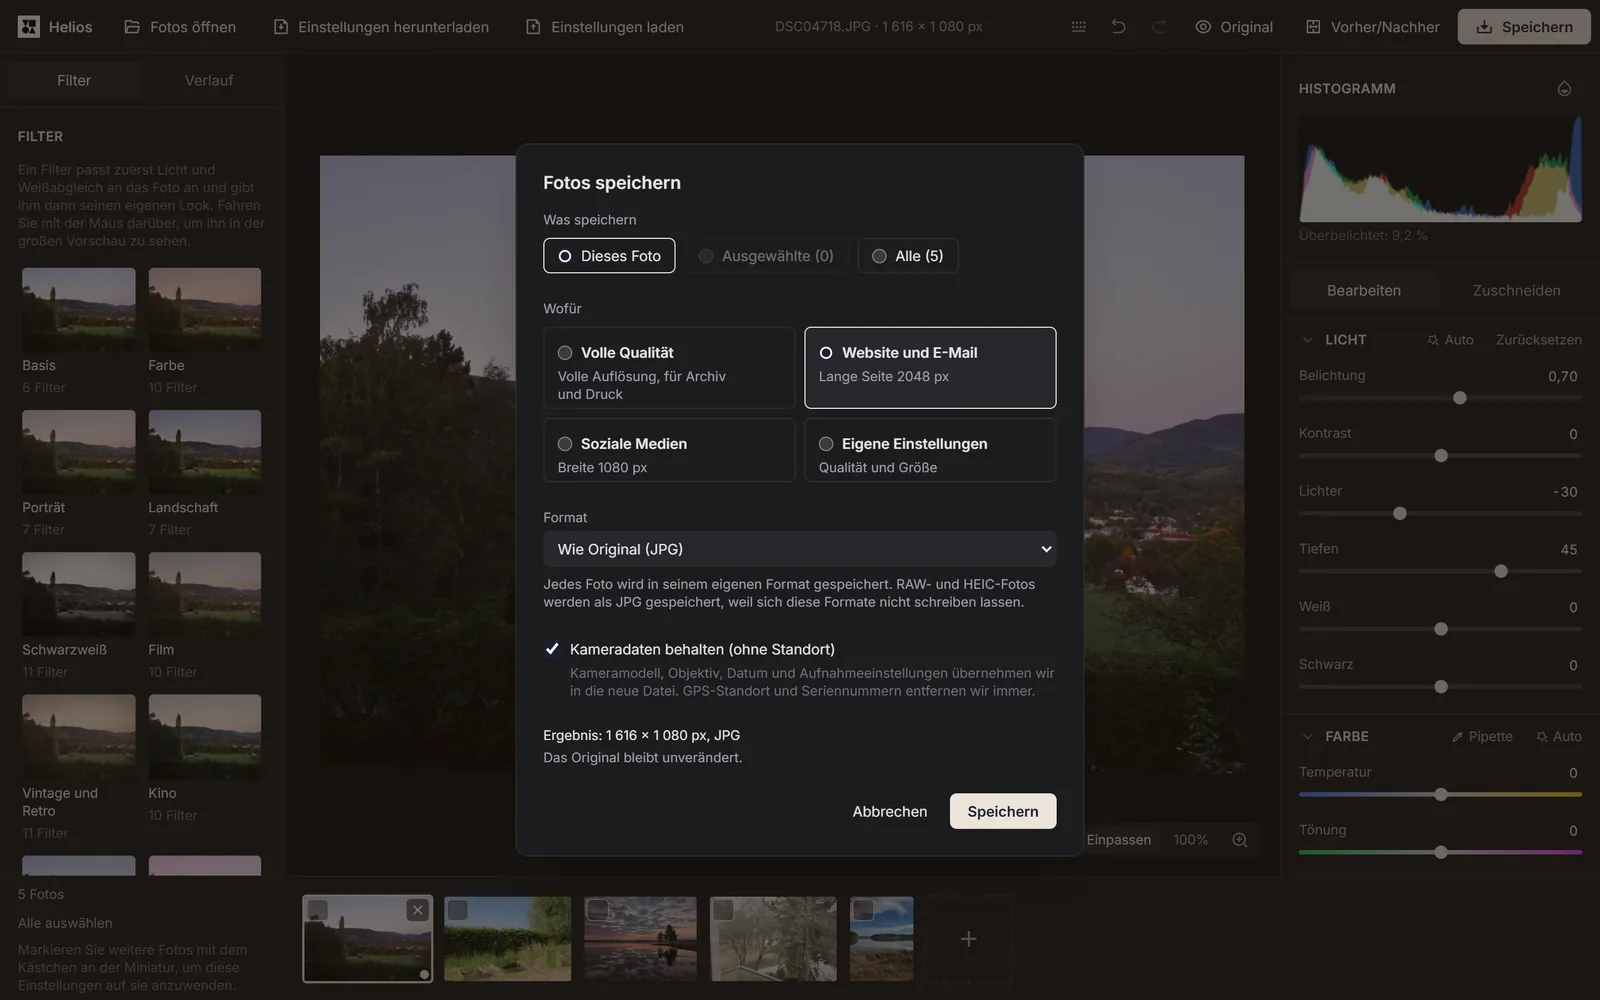Open the Format dropdown Wie Original (JPG)
Screen dimensions: 1600x1000
pos(800,549)
